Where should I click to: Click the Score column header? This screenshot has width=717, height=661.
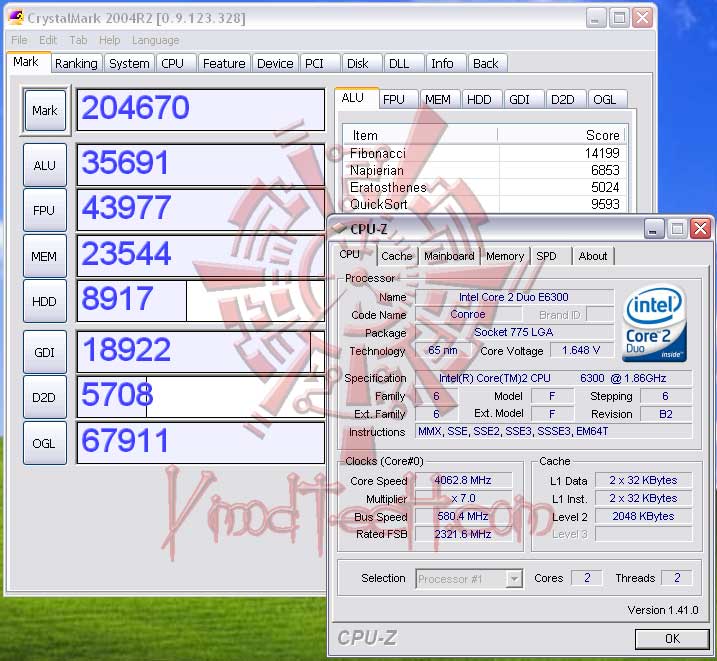(561, 135)
